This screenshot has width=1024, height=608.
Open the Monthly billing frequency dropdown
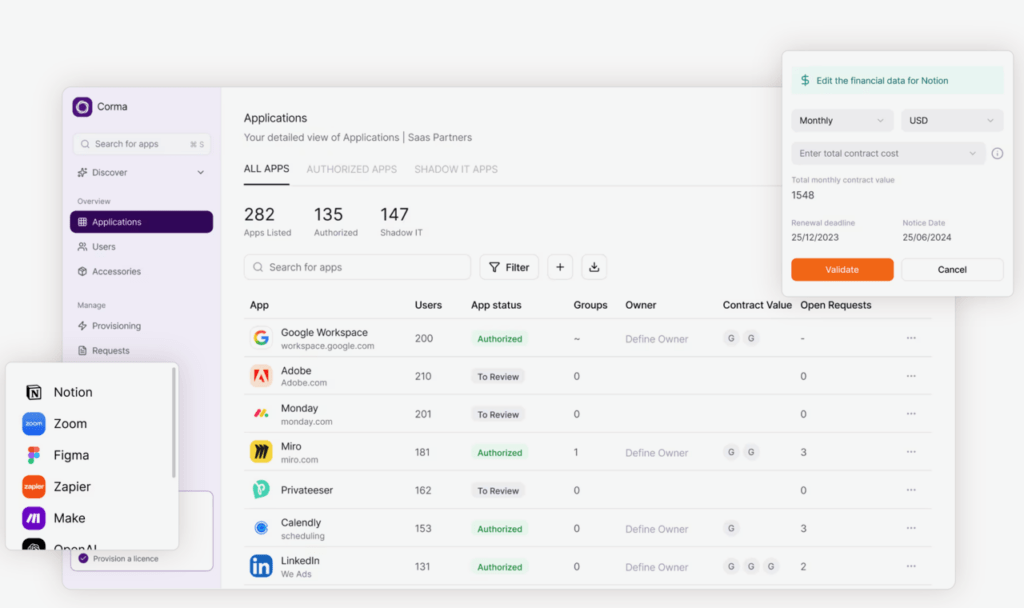(x=841, y=119)
